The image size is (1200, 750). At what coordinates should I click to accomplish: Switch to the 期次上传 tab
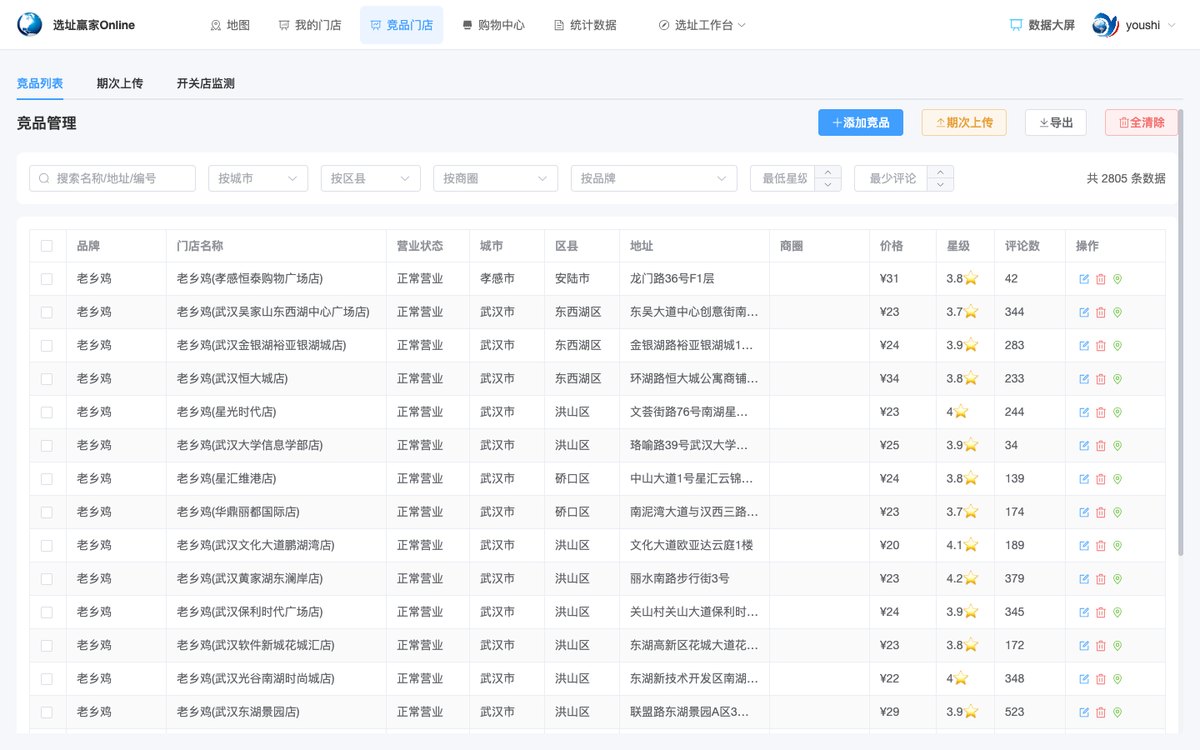tap(120, 83)
